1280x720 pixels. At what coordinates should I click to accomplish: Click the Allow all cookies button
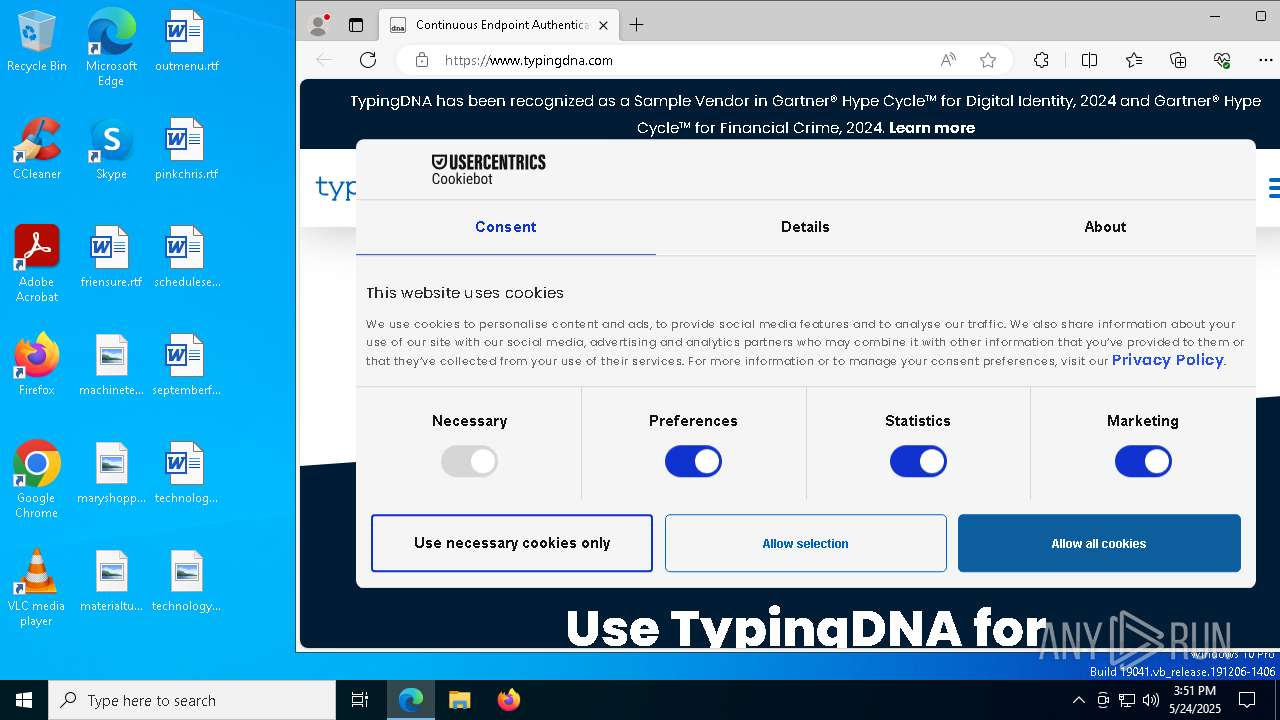pyautogui.click(x=1099, y=543)
